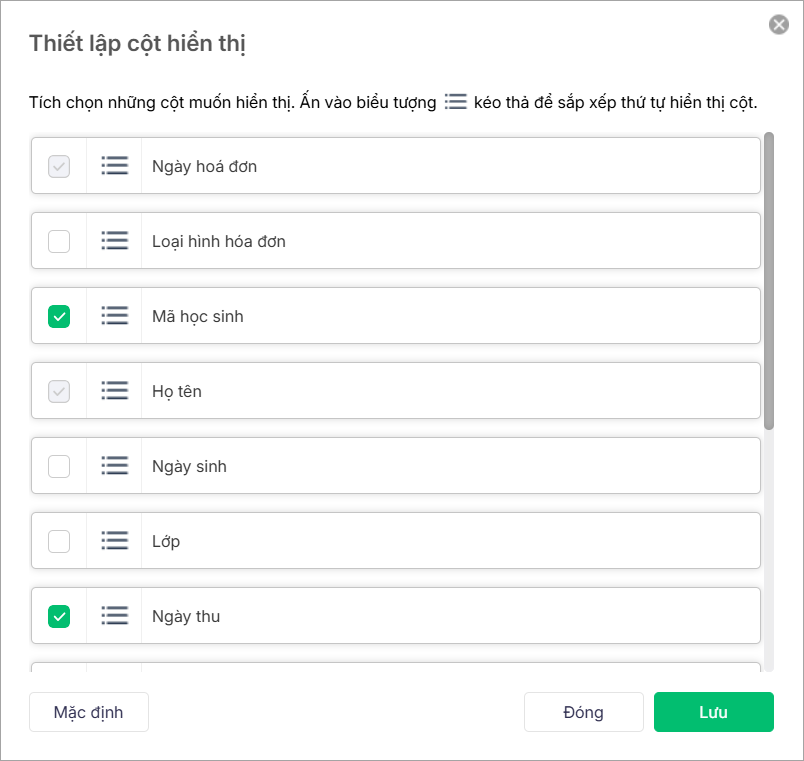Viewport: 804px width, 761px height.
Task: Click the reorder icon beside Lớp
Action: [115, 541]
